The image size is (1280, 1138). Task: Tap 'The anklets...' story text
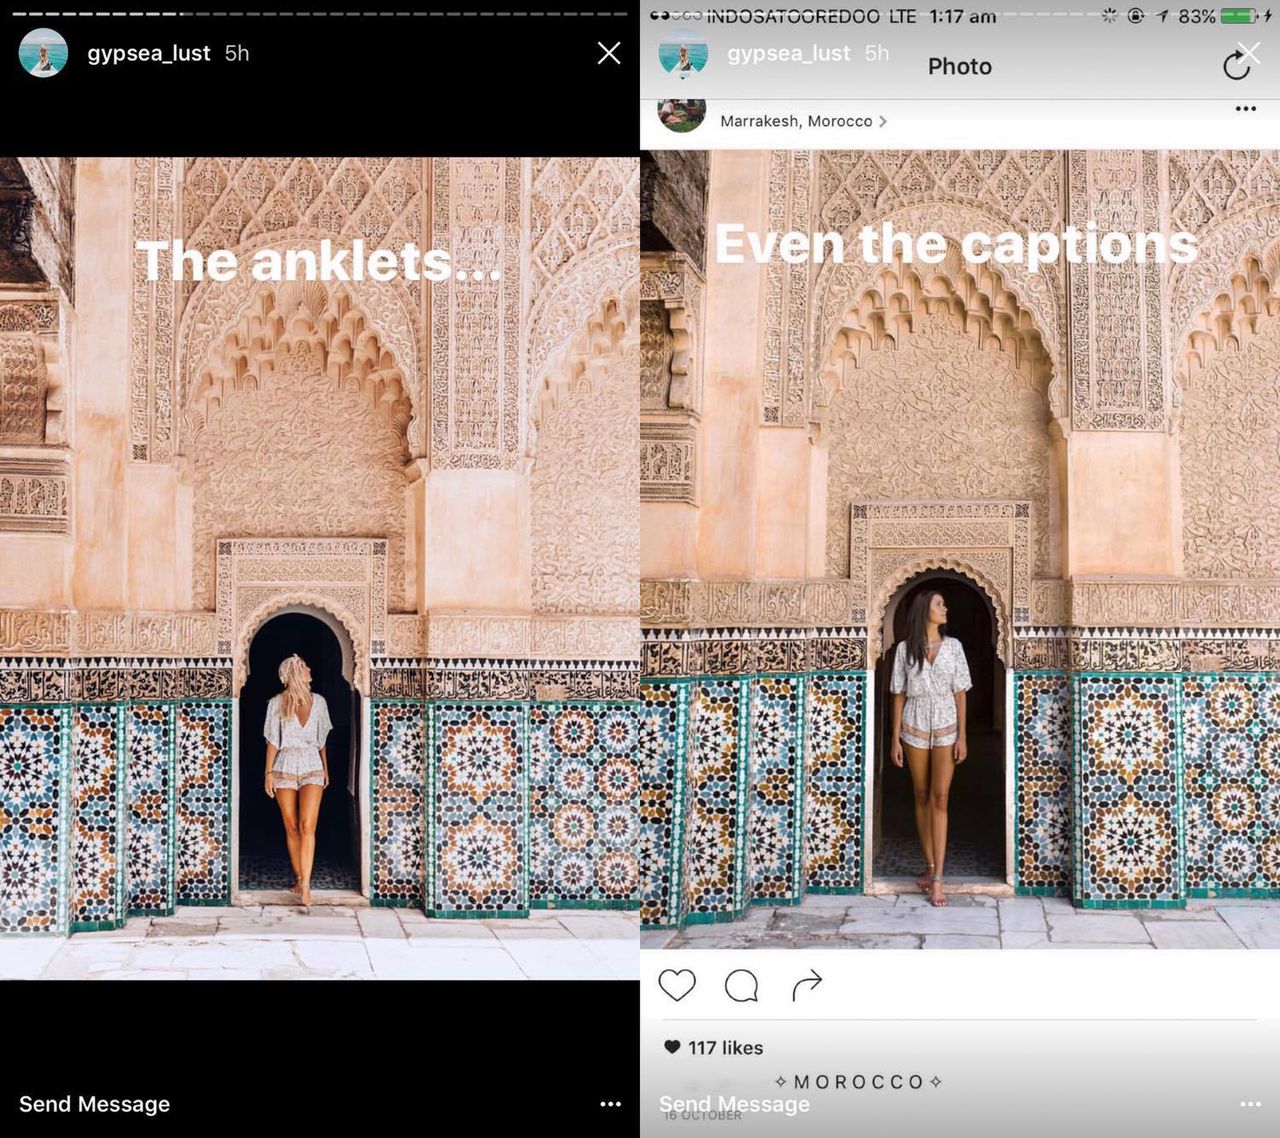point(318,262)
